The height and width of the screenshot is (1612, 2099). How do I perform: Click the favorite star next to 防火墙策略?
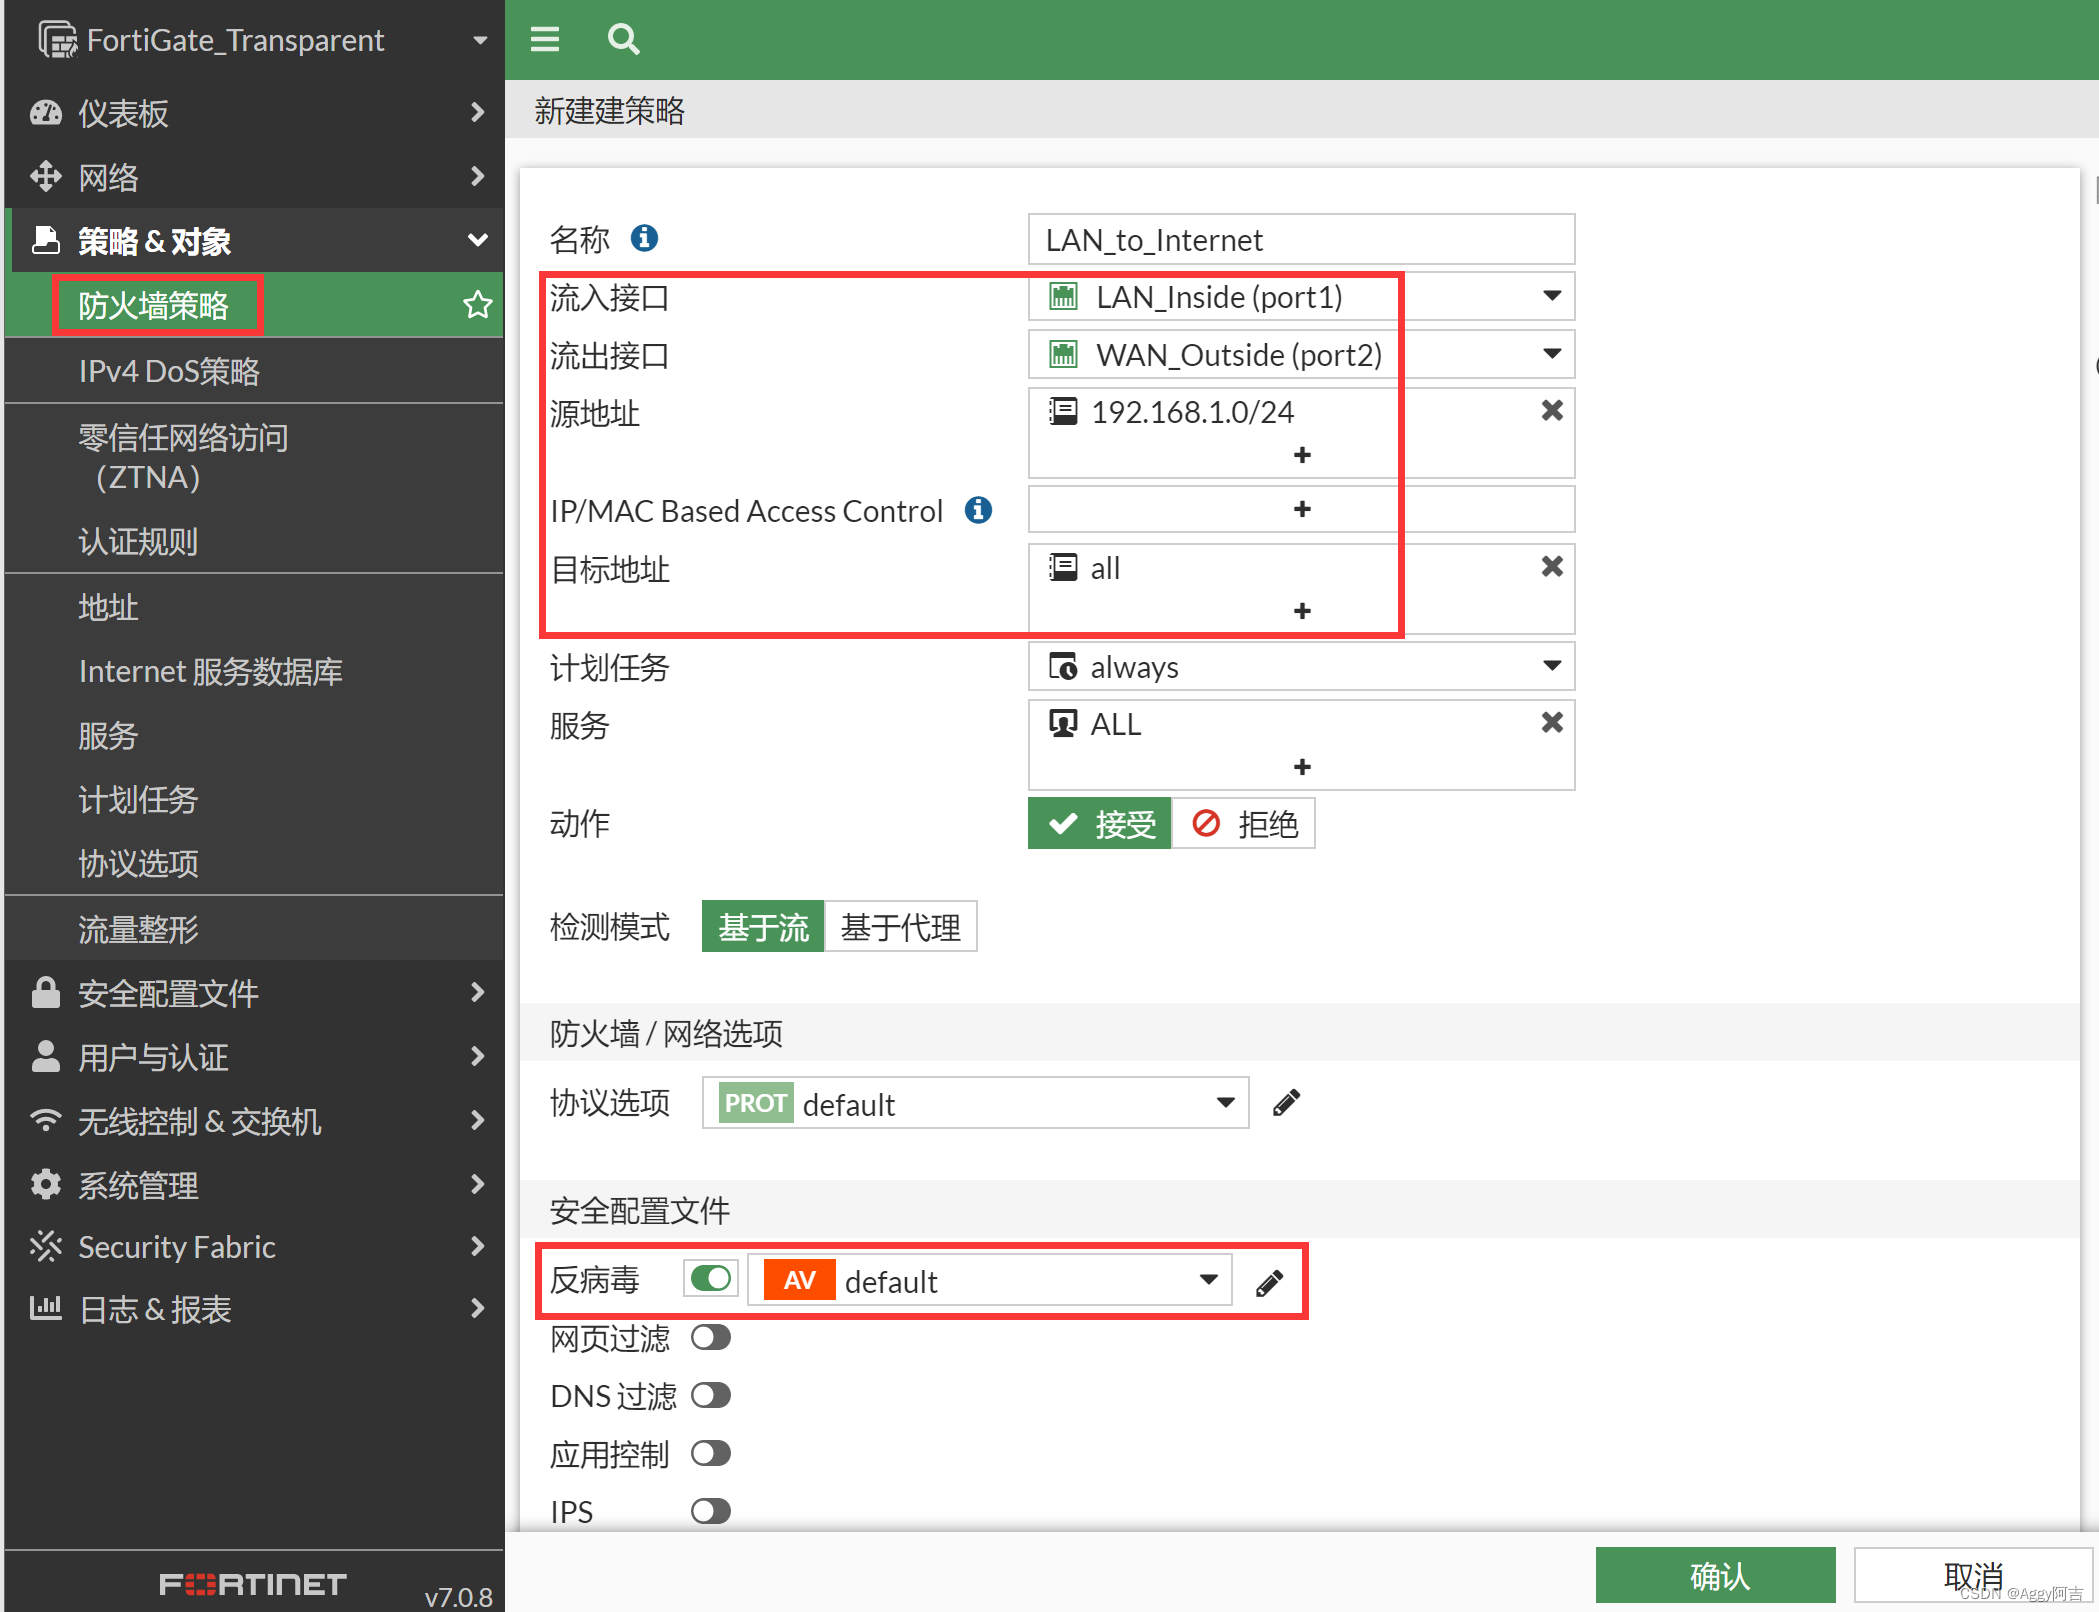pos(478,305)
